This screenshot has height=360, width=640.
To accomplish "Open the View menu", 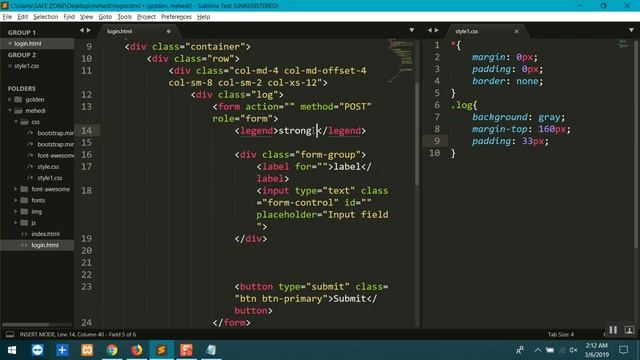I will point(87,17).
